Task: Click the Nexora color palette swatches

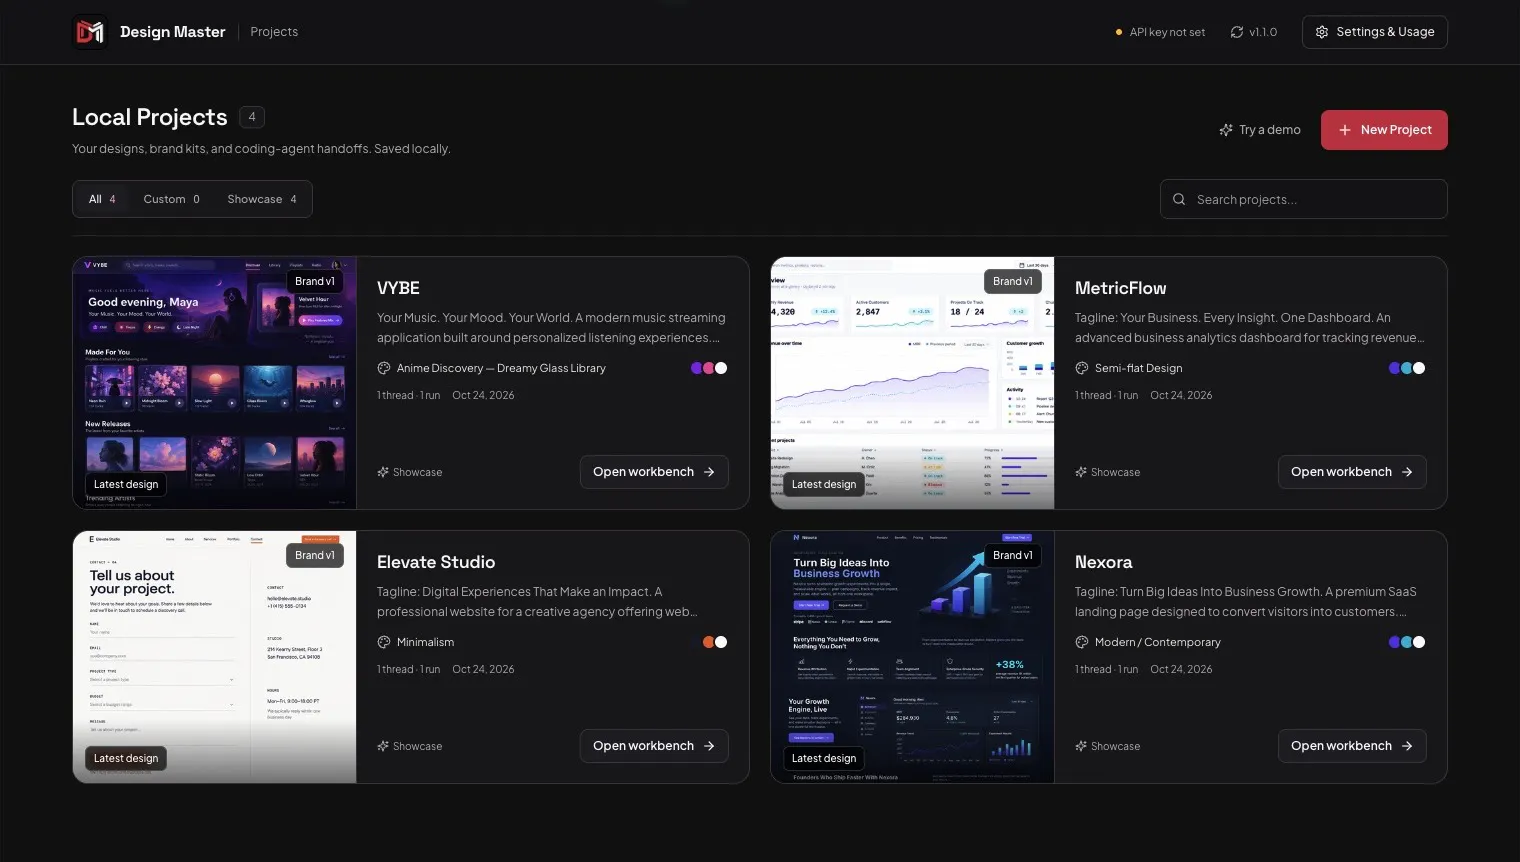Action: click(1407, 642)
